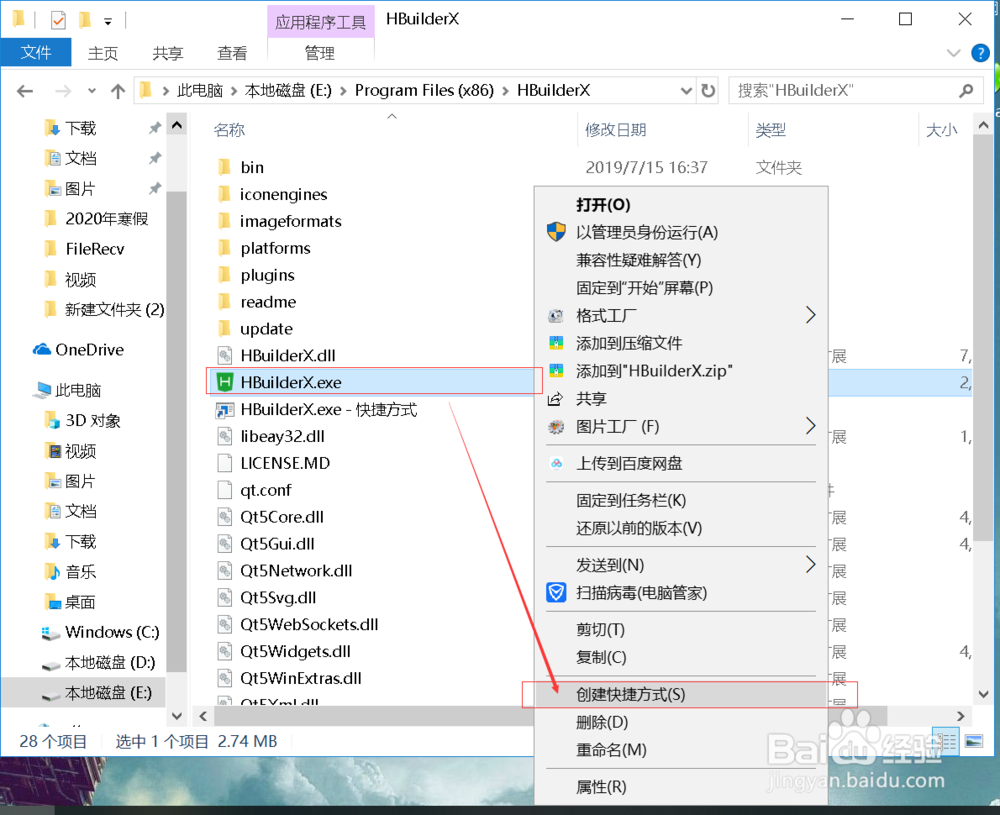Open Help via the question mark icon
1000x815 pixels.
point(980,53)
